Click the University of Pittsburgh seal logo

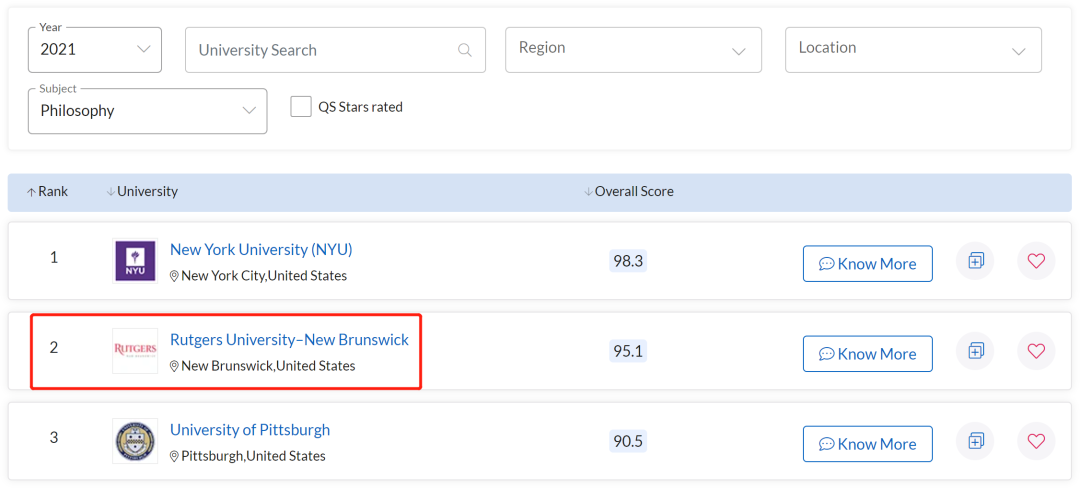point(135,441)
